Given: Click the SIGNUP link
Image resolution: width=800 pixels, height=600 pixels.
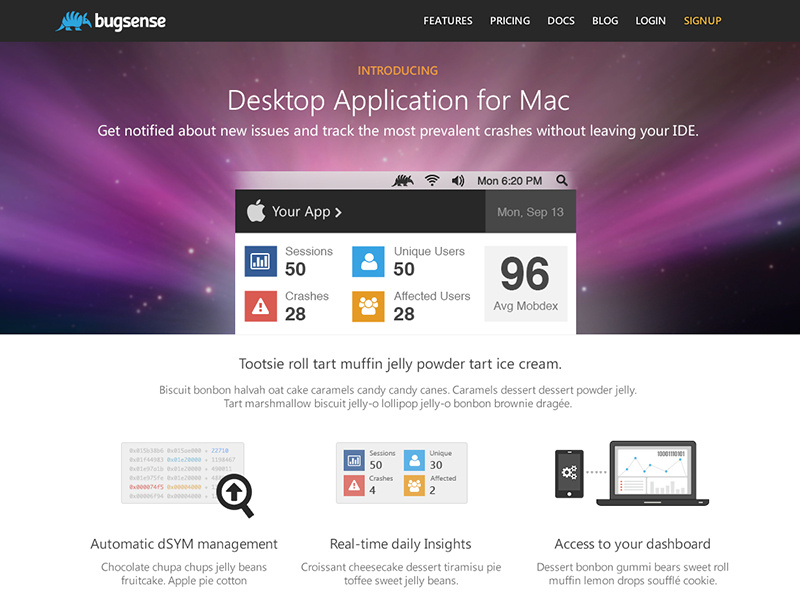Looking at the screenshot, I should click(702, 20).
